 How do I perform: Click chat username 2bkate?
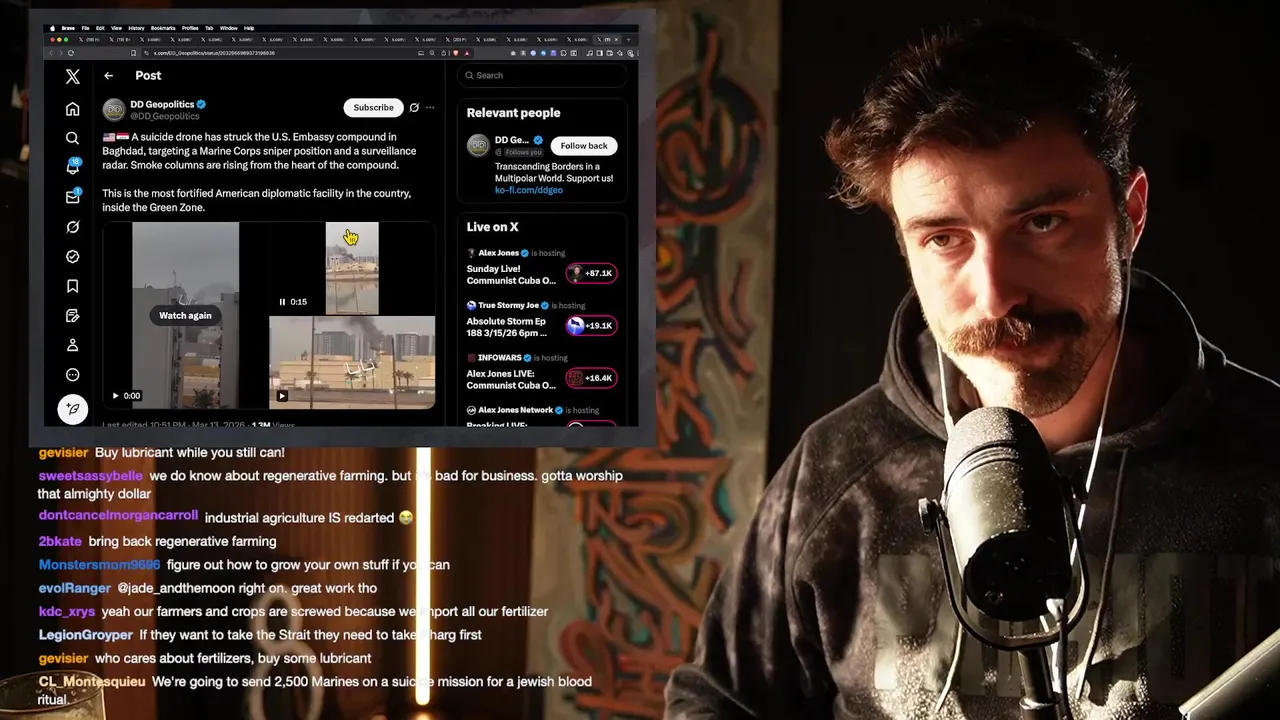pos(60,541)
